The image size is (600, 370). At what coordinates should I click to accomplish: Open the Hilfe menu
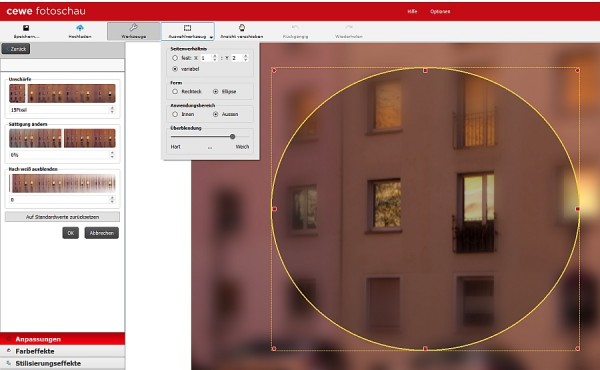[412, 11]
